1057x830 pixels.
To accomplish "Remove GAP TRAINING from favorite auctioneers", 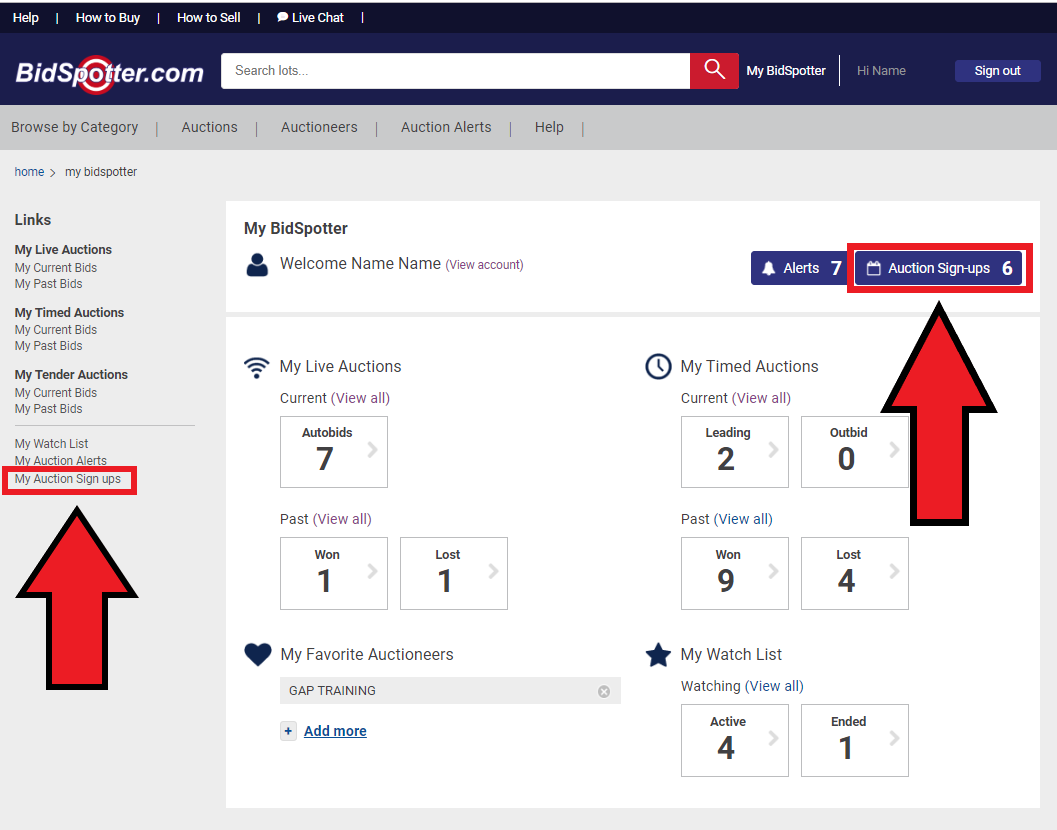I will (604, 691).
